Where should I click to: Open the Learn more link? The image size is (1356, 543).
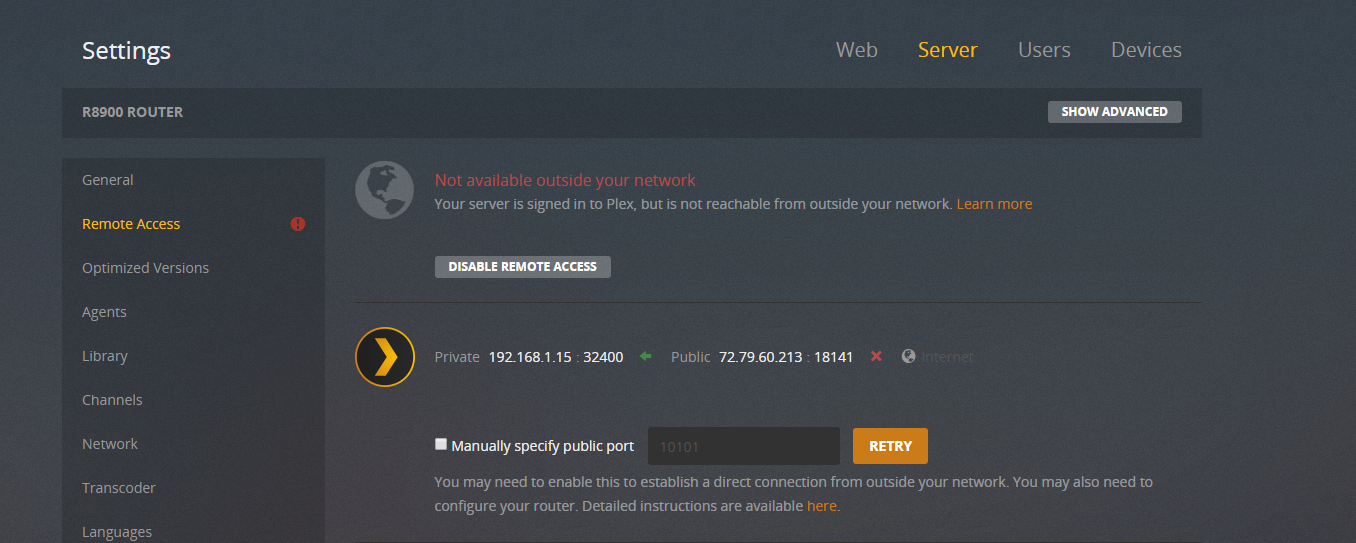(x=994, y=204)
